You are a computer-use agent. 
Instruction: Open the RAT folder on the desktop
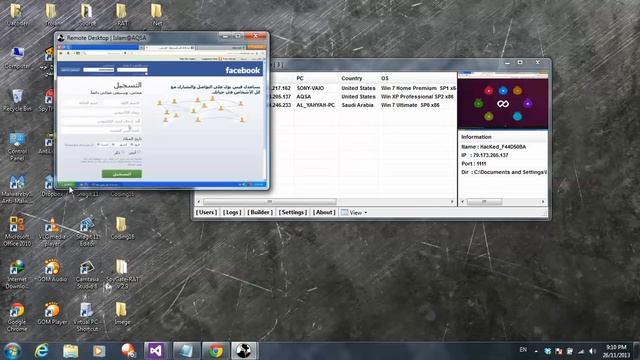click(x=122, y=14)
